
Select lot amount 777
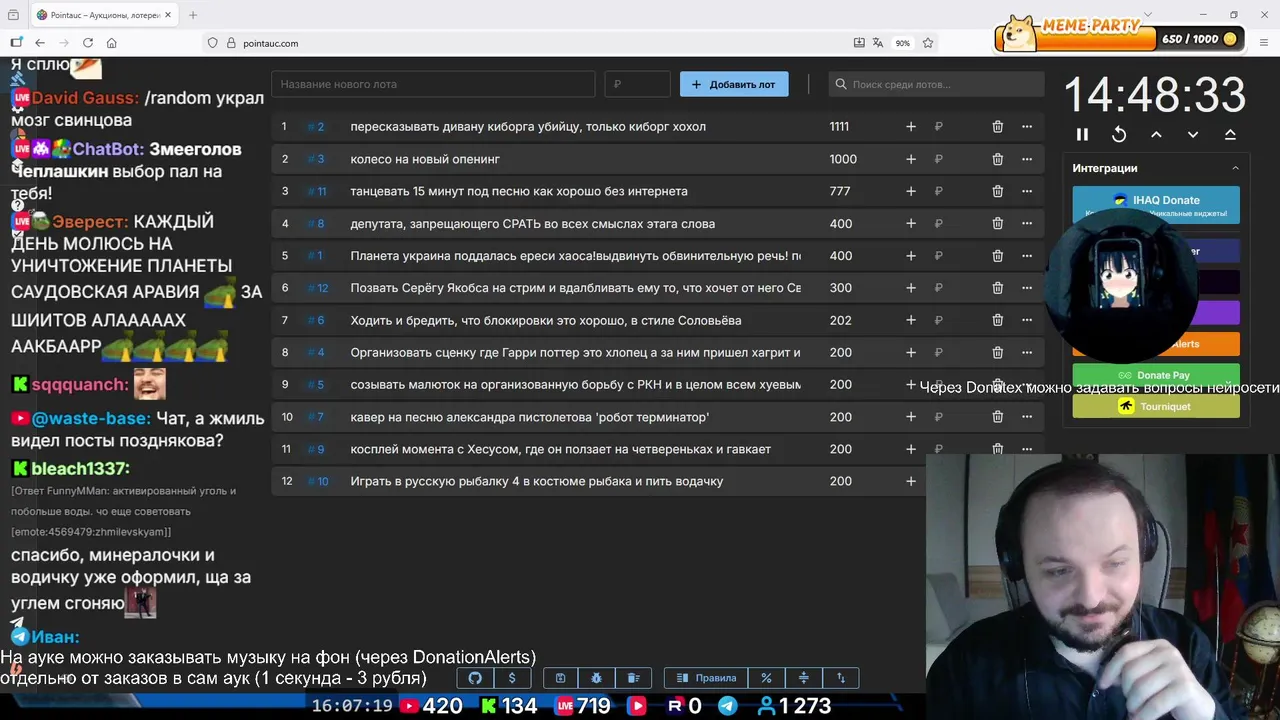pyautogui.click(x=840, y=191)
